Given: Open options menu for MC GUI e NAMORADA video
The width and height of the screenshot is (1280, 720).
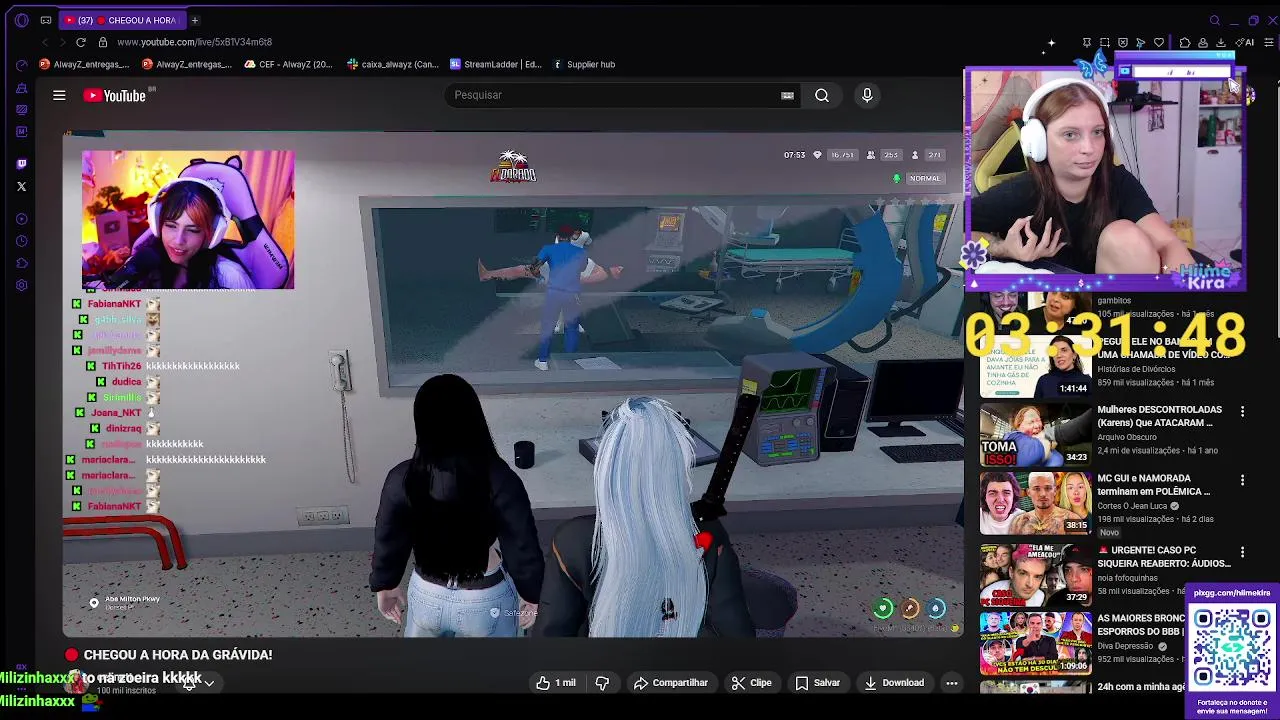Looking at the screenshot, I should tap(1242, 480).
